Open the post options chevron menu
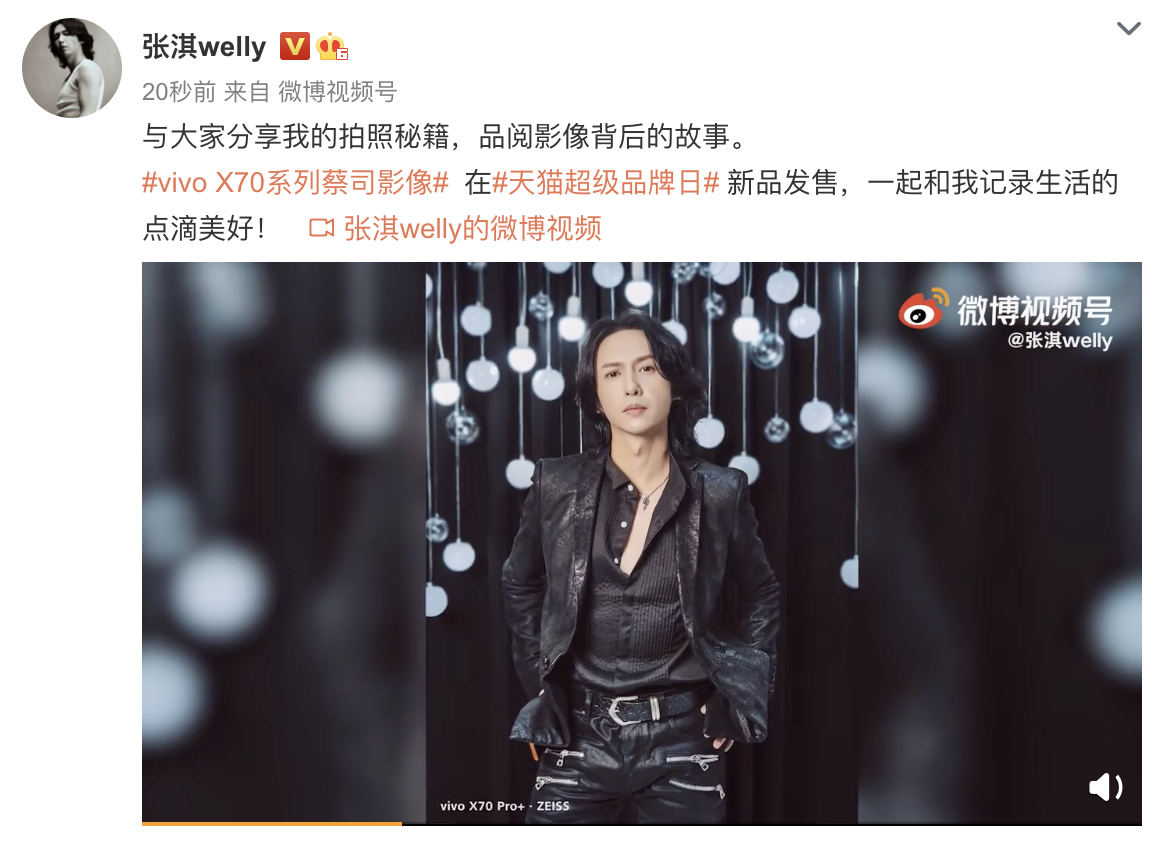 point(1128,29)
